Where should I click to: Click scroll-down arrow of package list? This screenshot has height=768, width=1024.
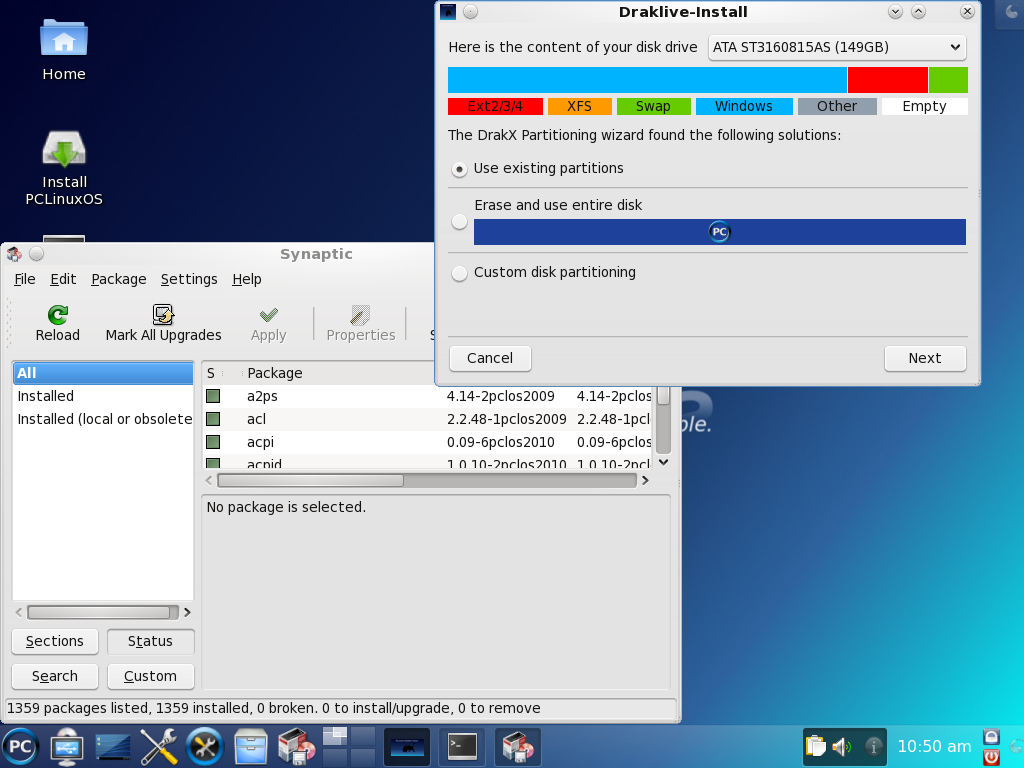point(663,462)
